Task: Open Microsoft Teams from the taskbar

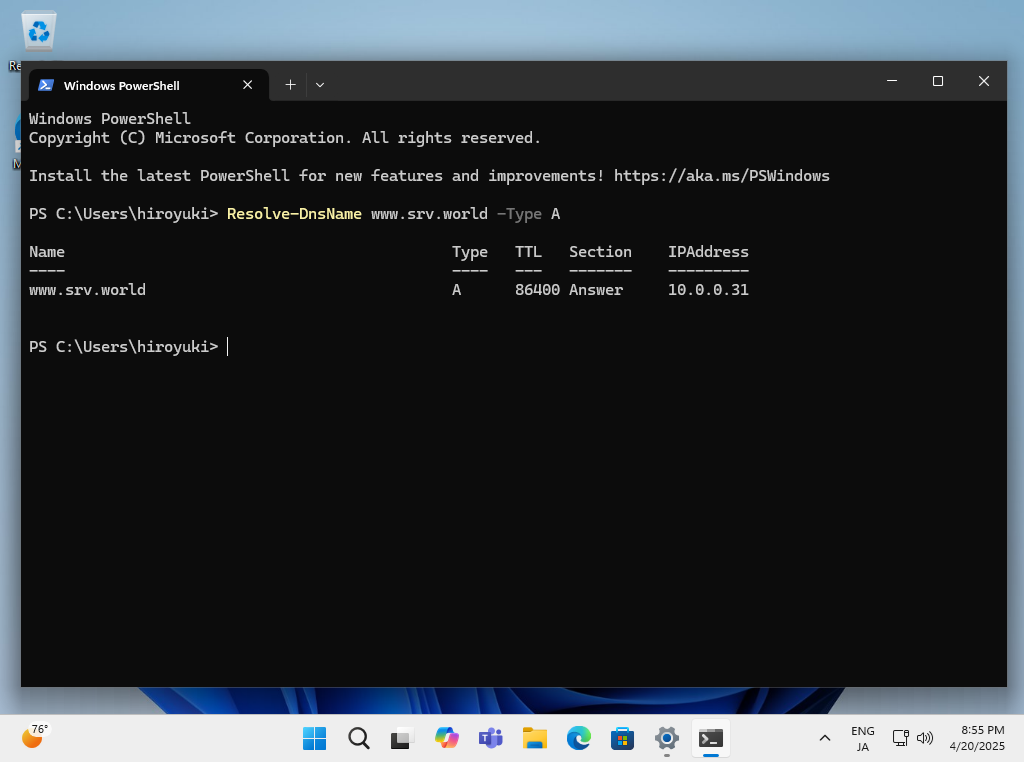Action: (490, 739)
